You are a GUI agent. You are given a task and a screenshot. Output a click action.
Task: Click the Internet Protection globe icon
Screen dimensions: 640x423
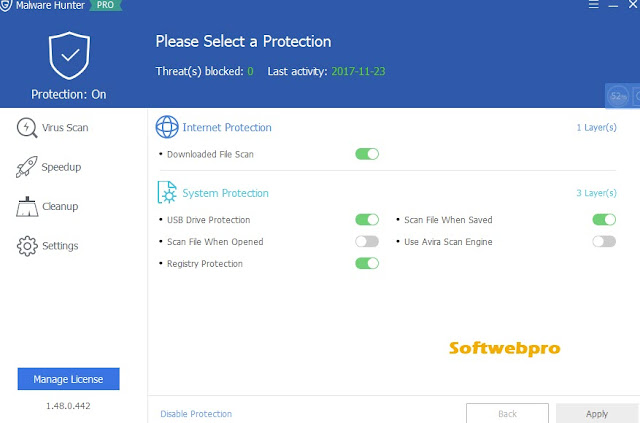167,128
